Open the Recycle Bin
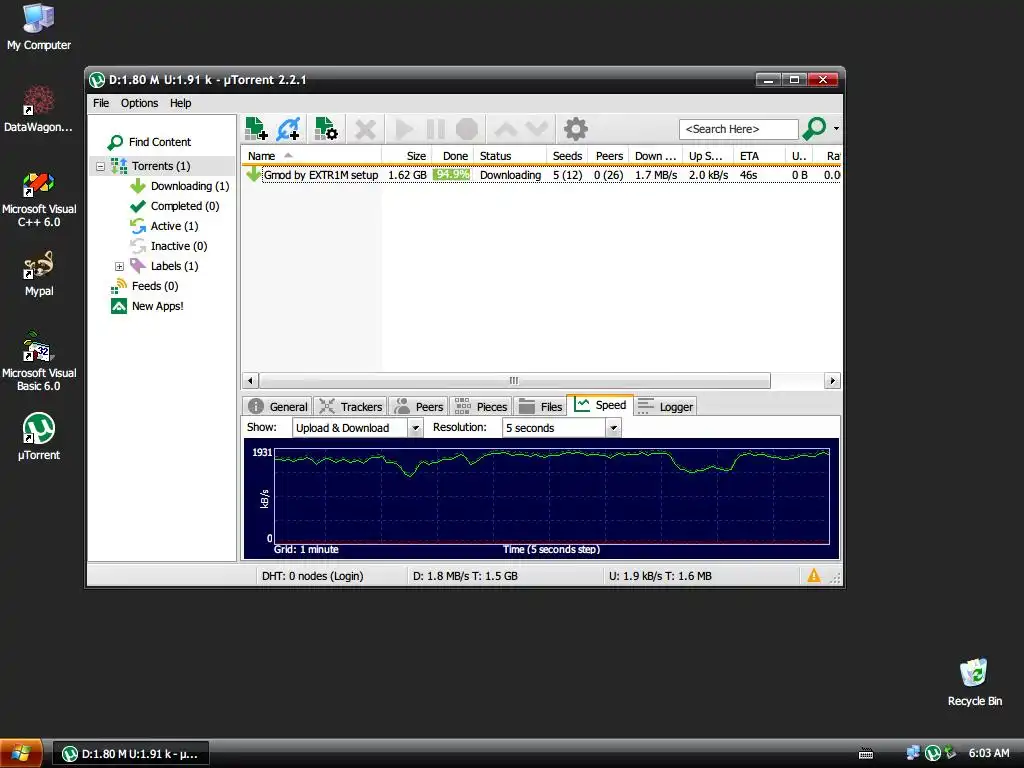 coord(974,682)
